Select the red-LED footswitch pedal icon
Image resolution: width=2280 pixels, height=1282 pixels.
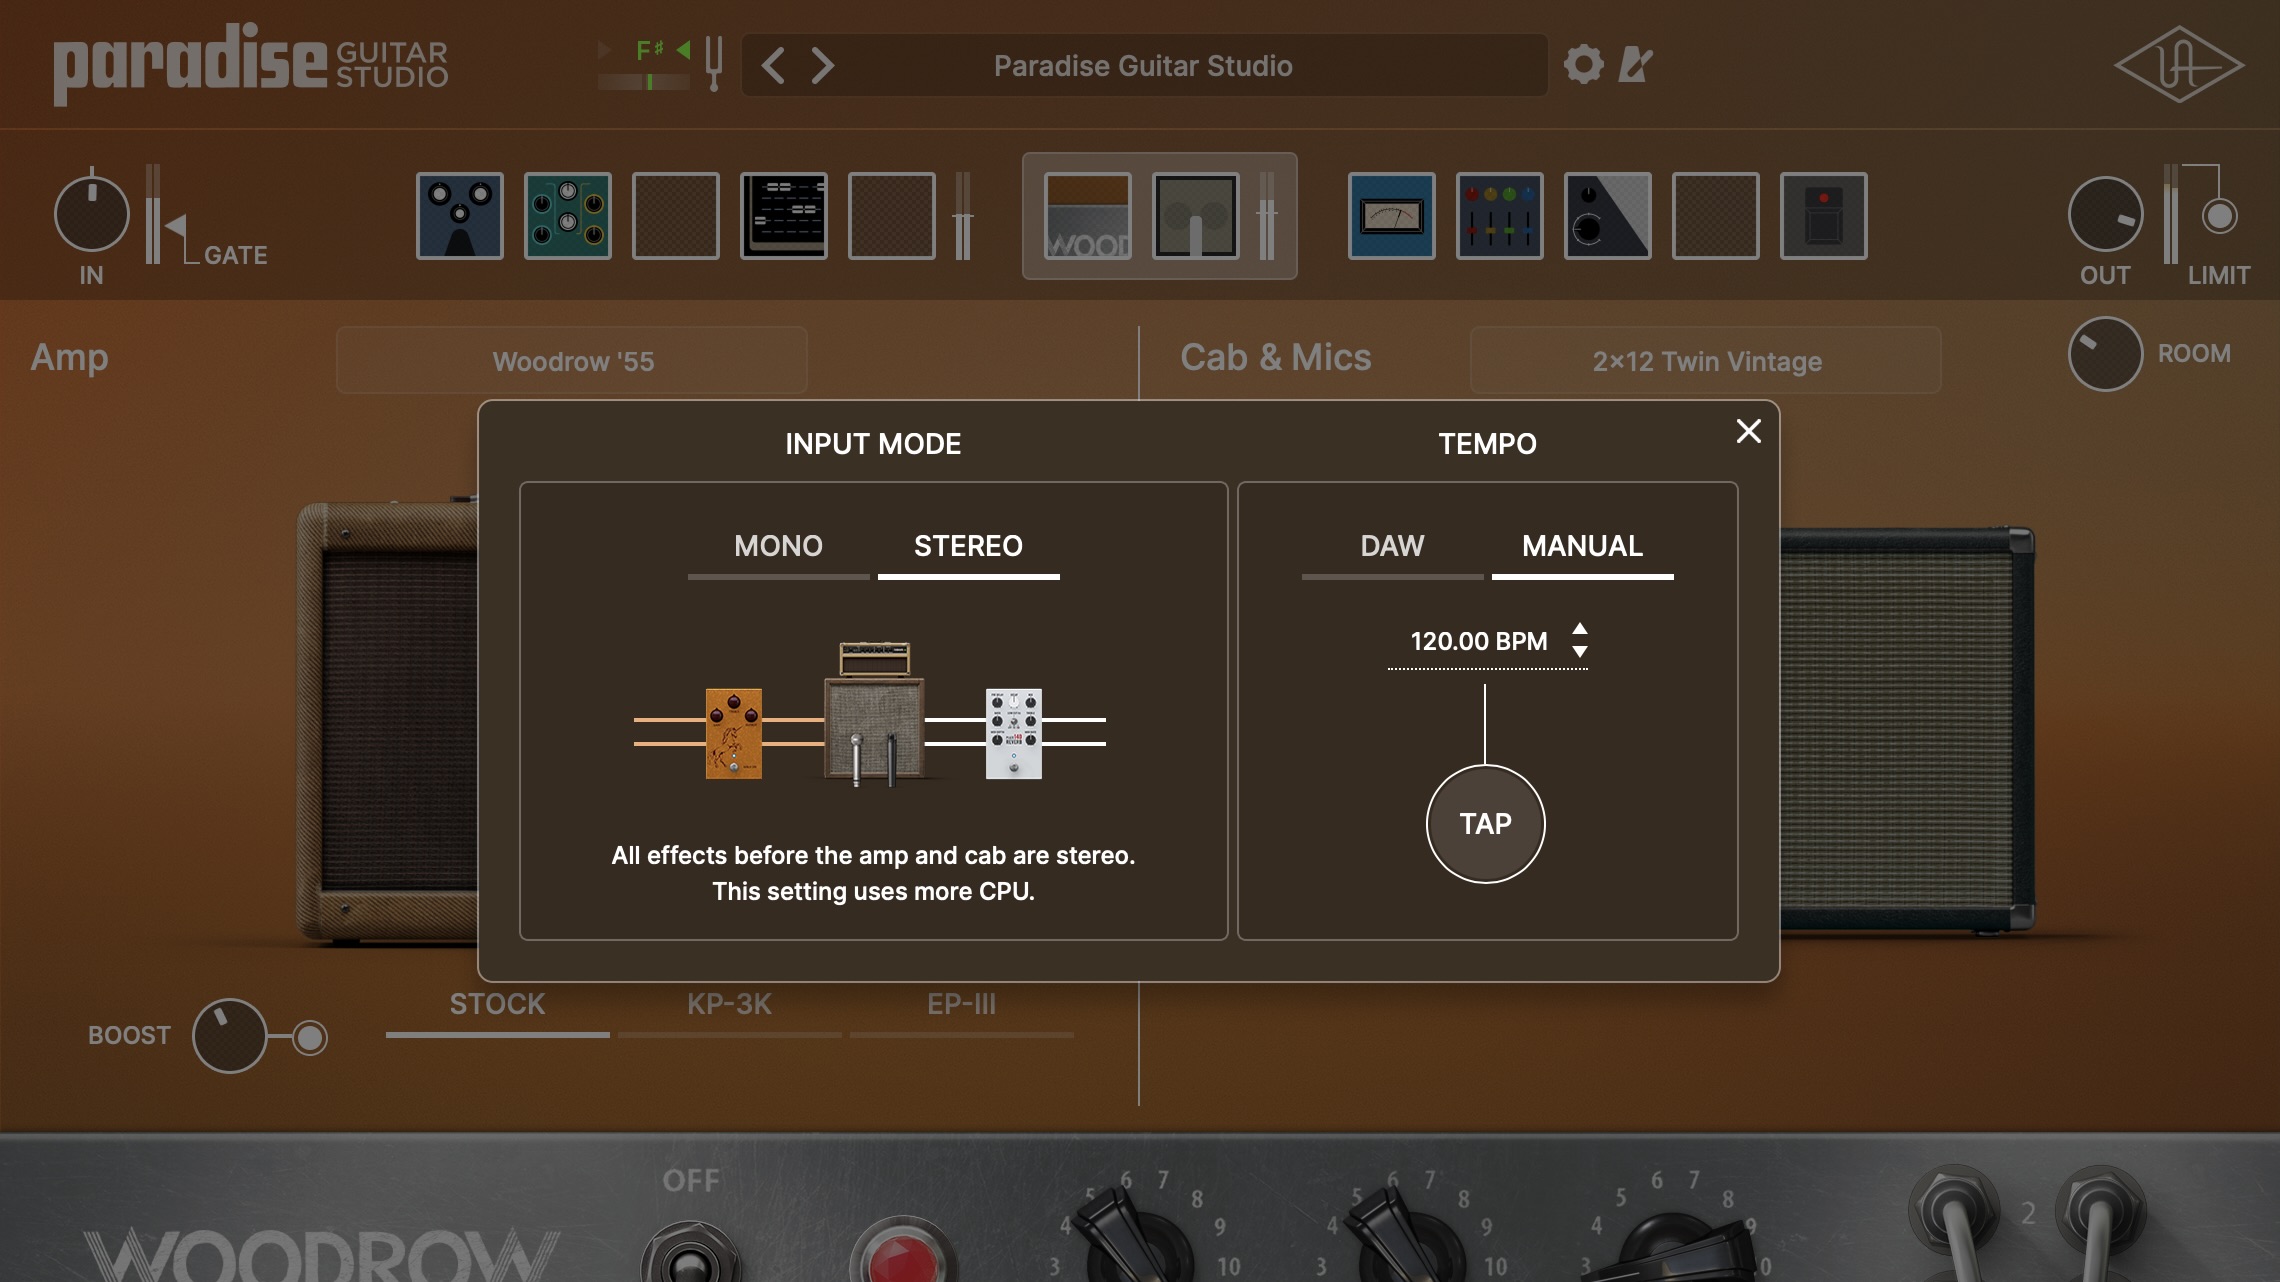(x=1823, y=215)
